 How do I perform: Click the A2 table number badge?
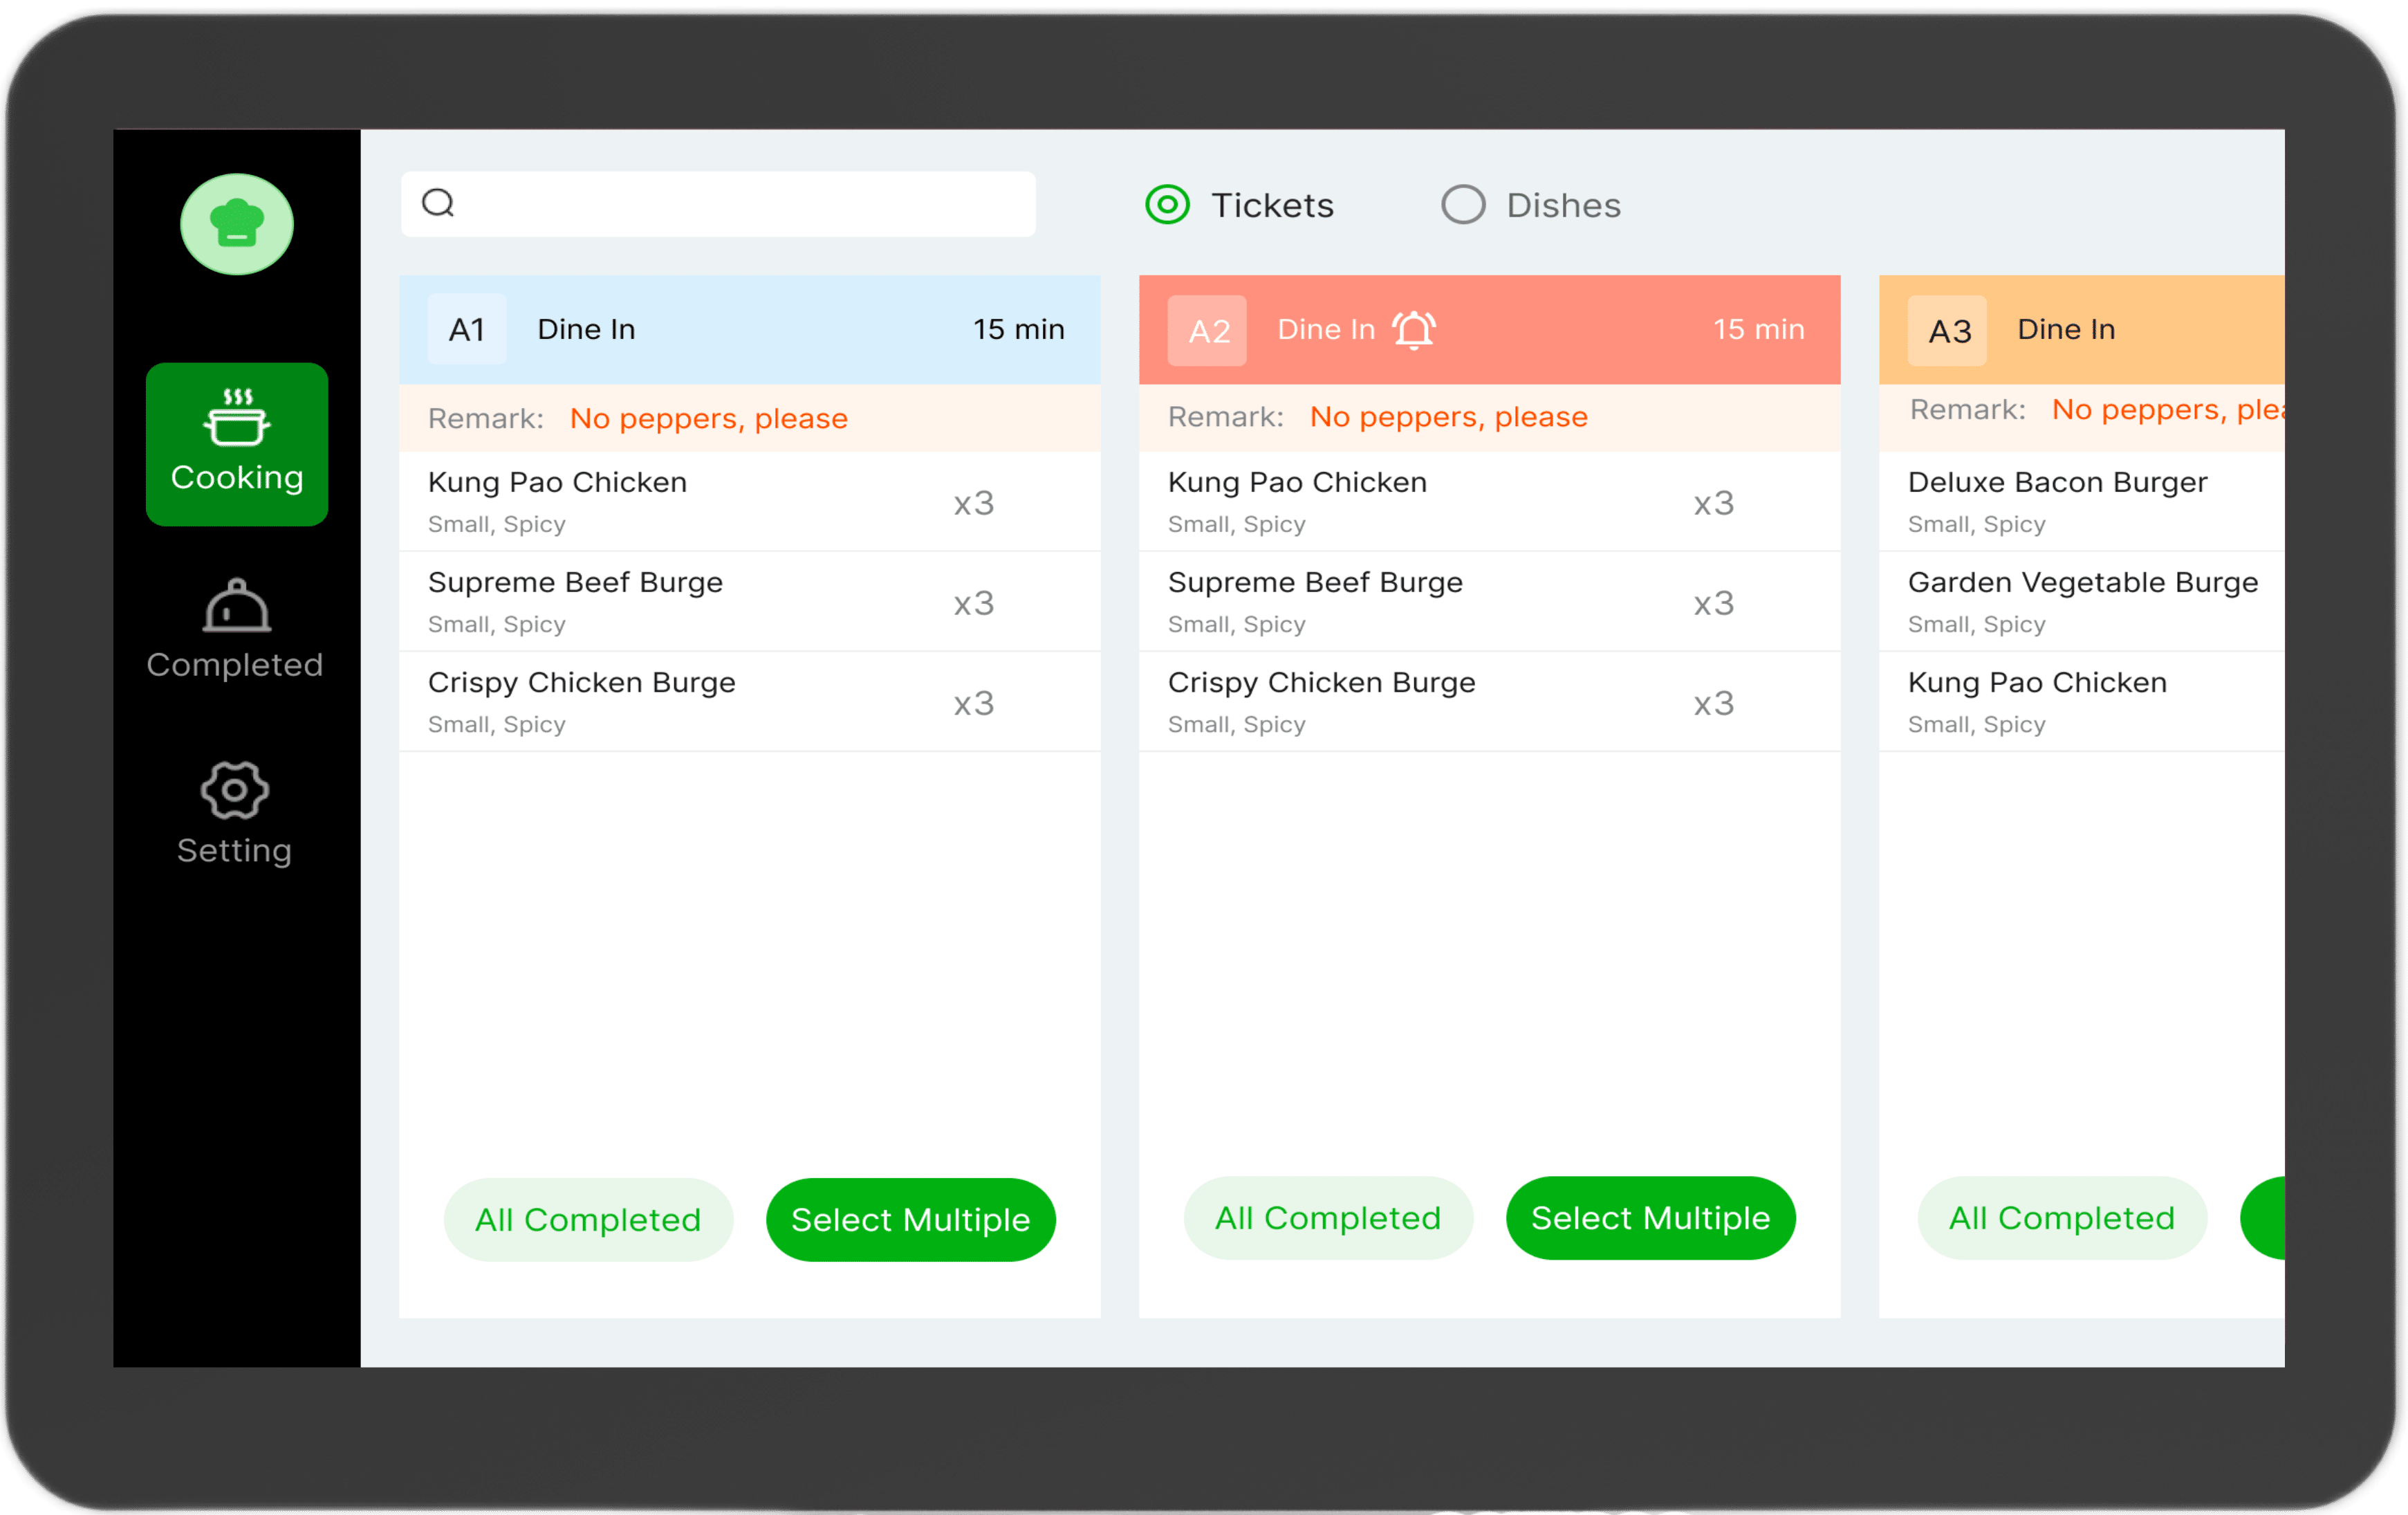click(x=1207, y=331)
